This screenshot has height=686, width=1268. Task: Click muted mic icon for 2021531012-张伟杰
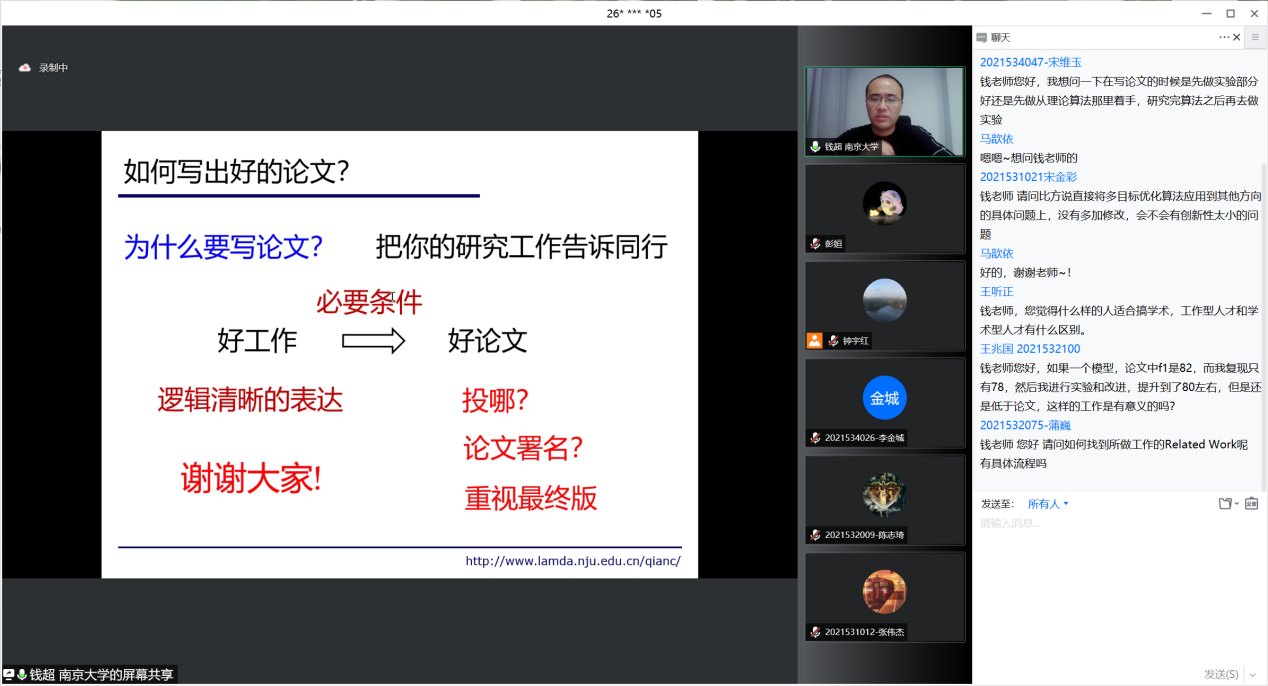tap(816, 632)
